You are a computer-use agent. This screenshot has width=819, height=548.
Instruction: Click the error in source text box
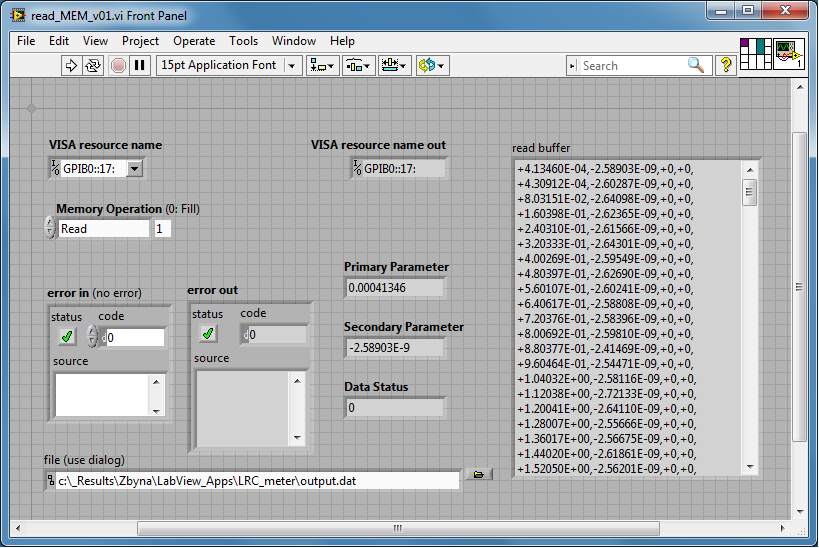pos(102,395)
